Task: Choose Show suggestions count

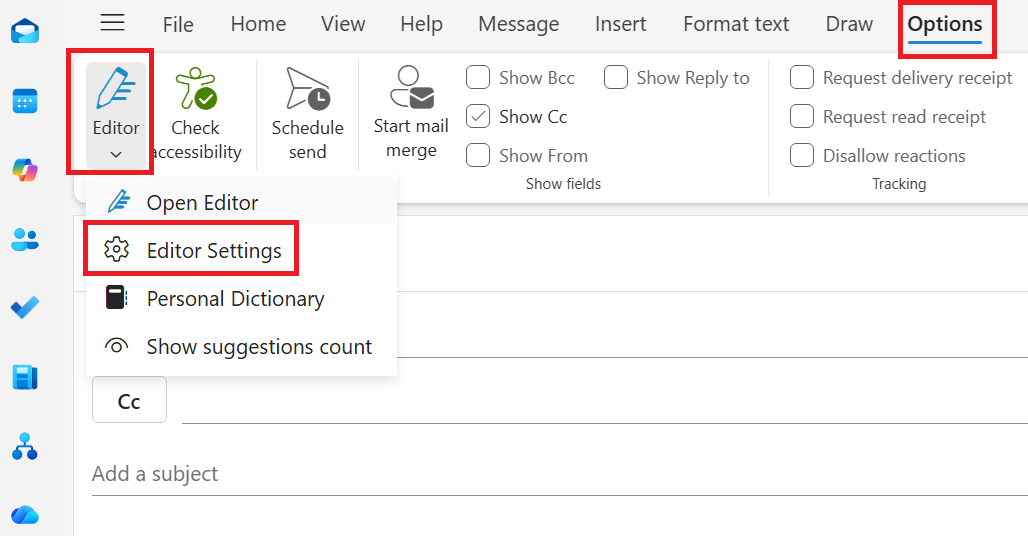Action: (x=241, y=346)
